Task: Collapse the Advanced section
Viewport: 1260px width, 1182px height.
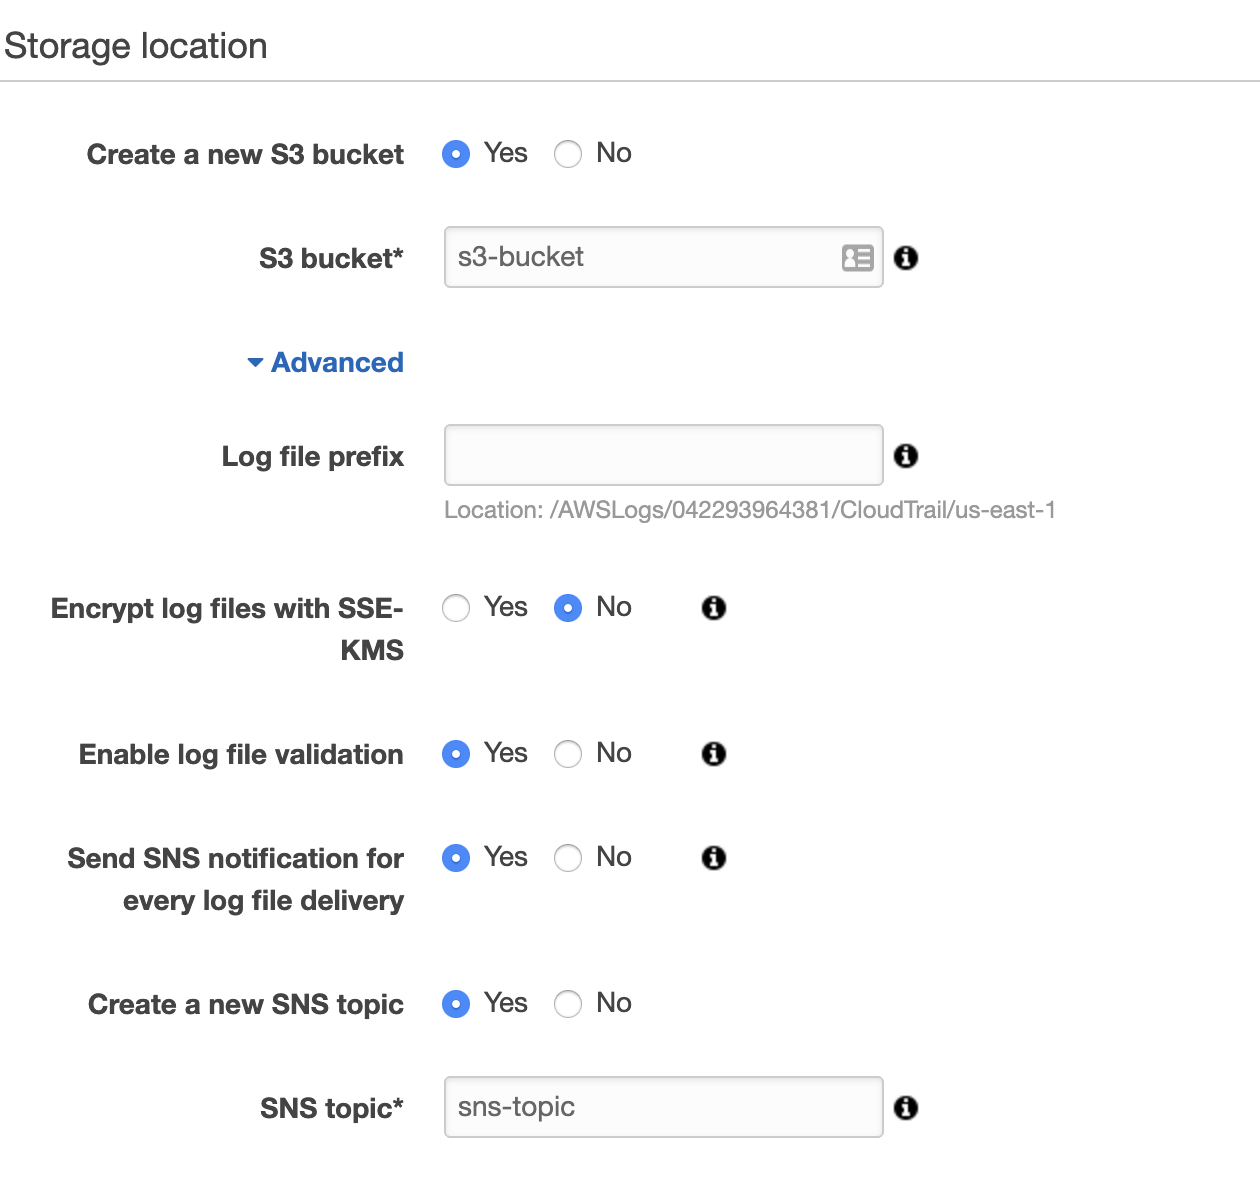Action: 326,362
